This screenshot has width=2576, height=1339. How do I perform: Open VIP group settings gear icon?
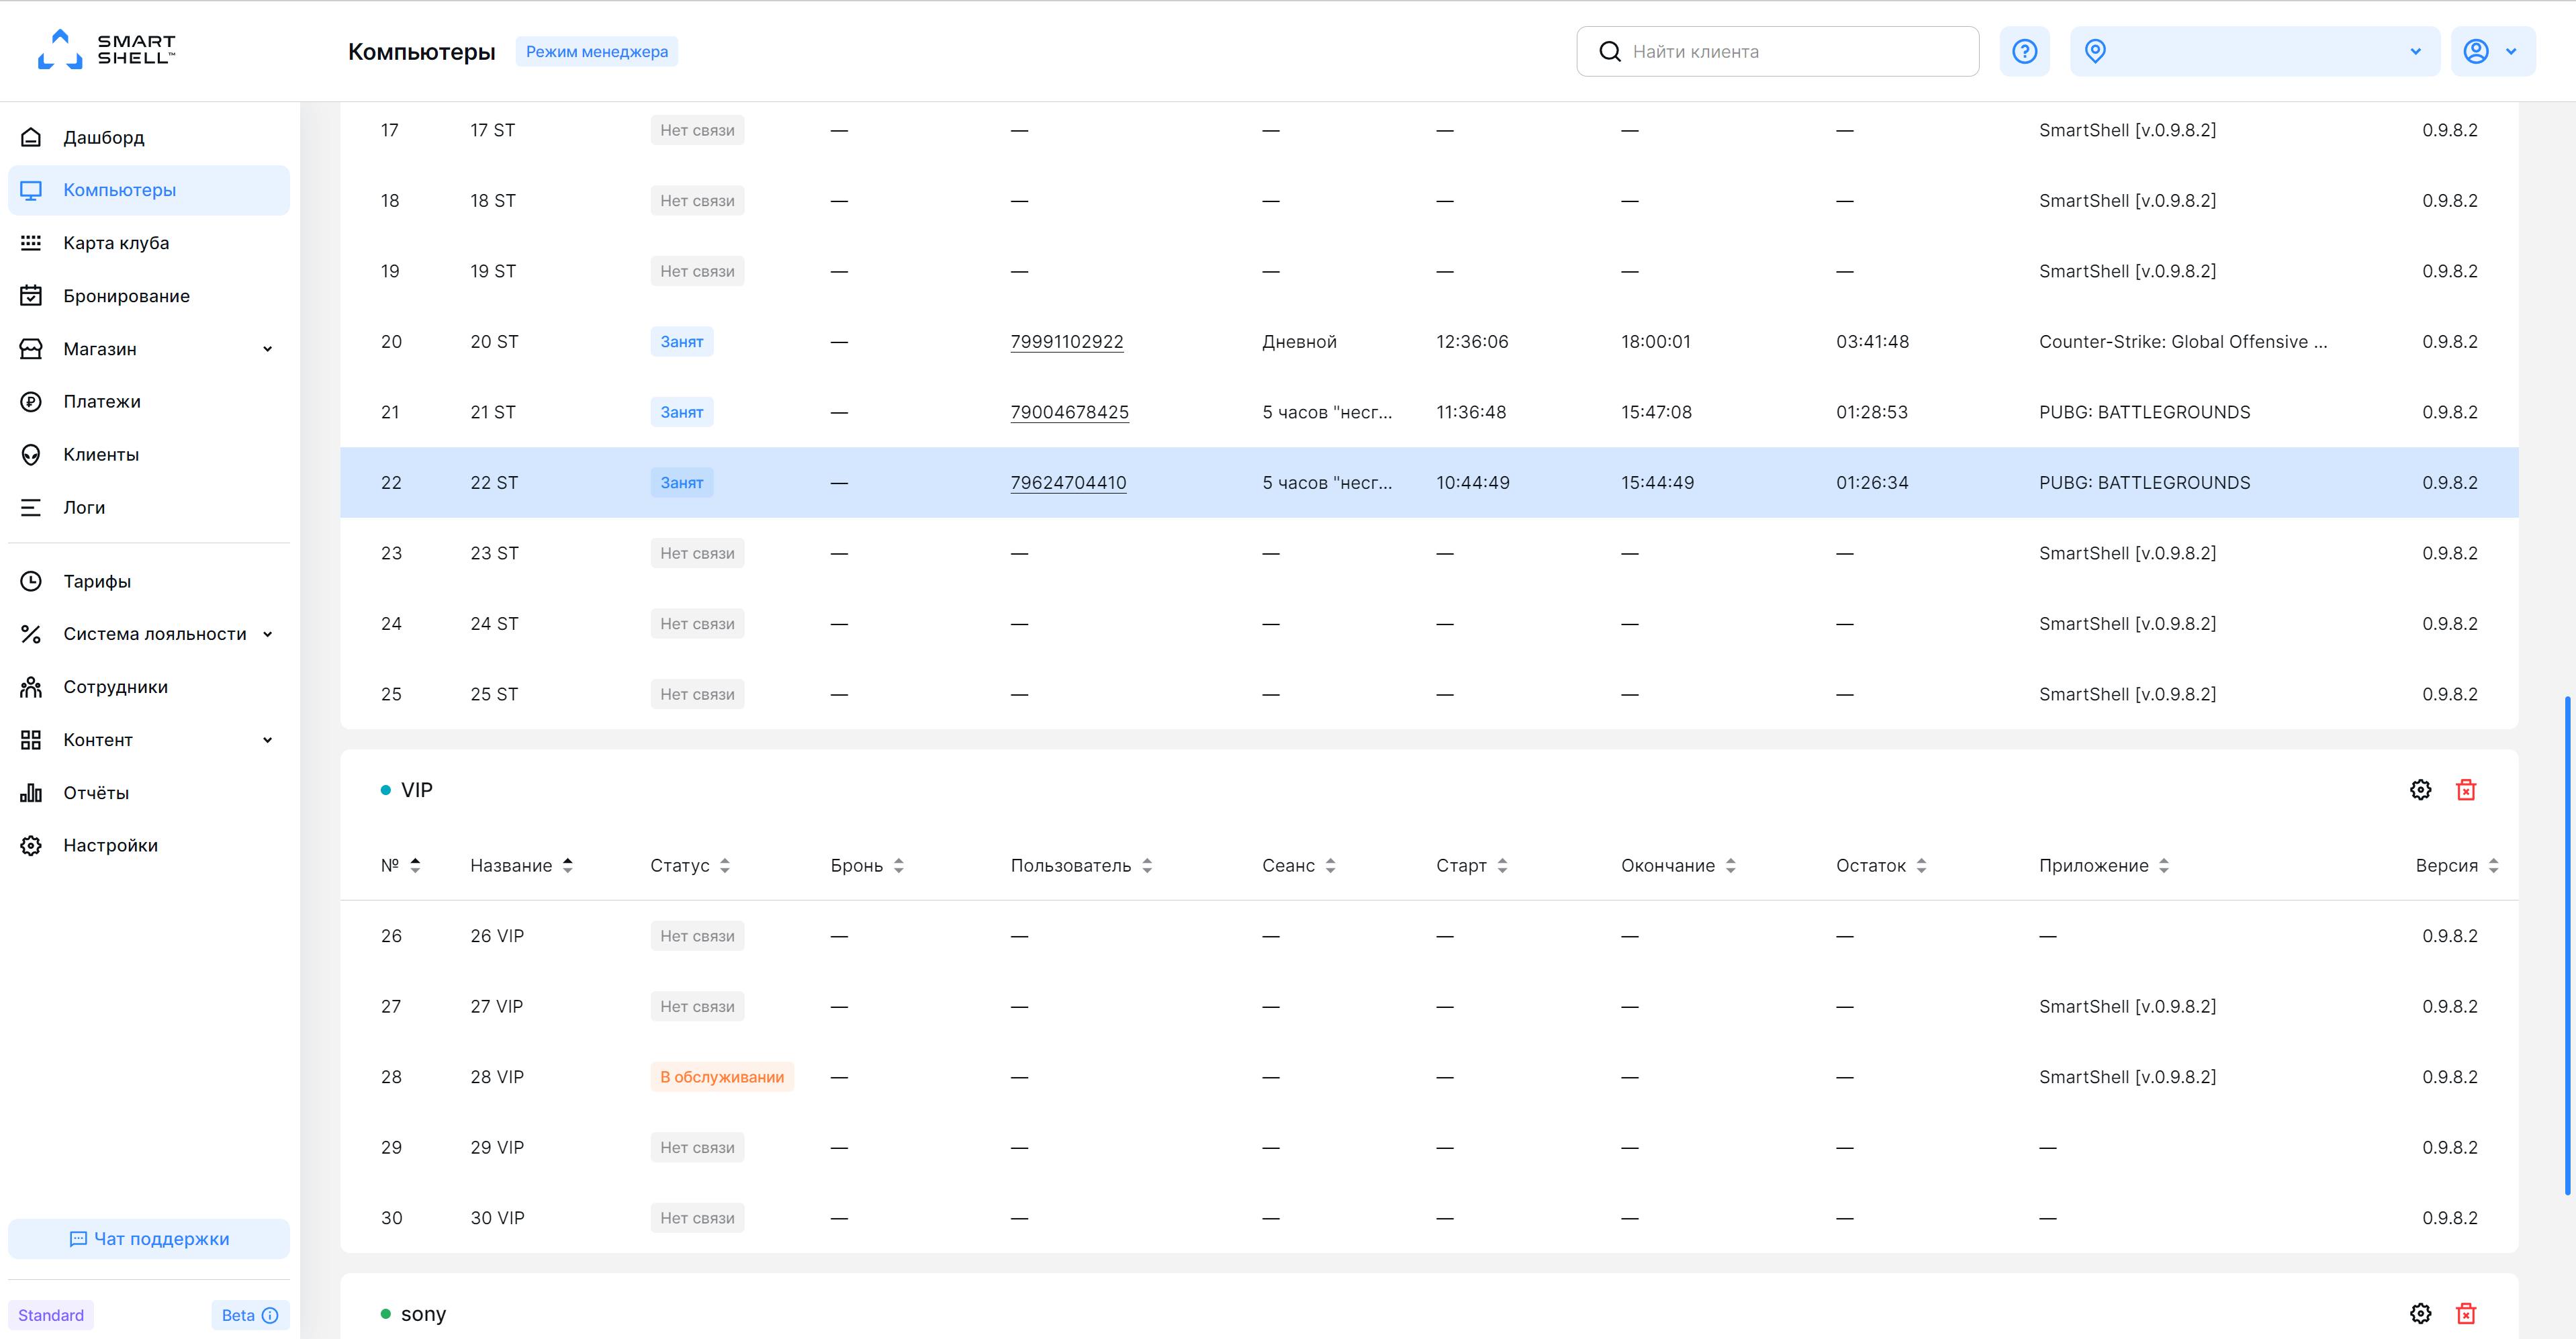pyautogui.click(x=2420, y=790)
